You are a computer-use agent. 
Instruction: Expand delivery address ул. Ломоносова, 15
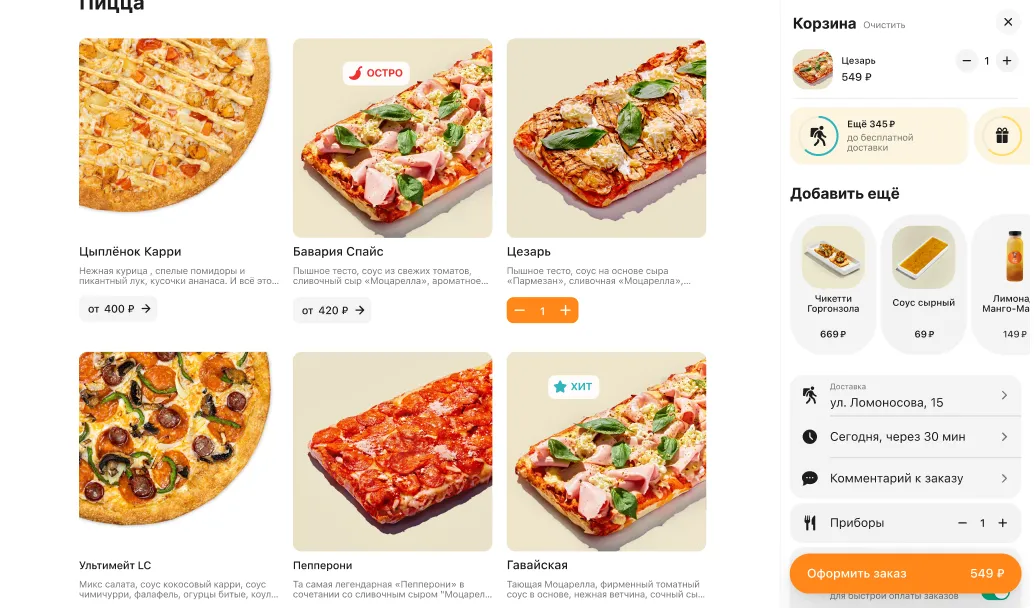click(x=905, y=396)
